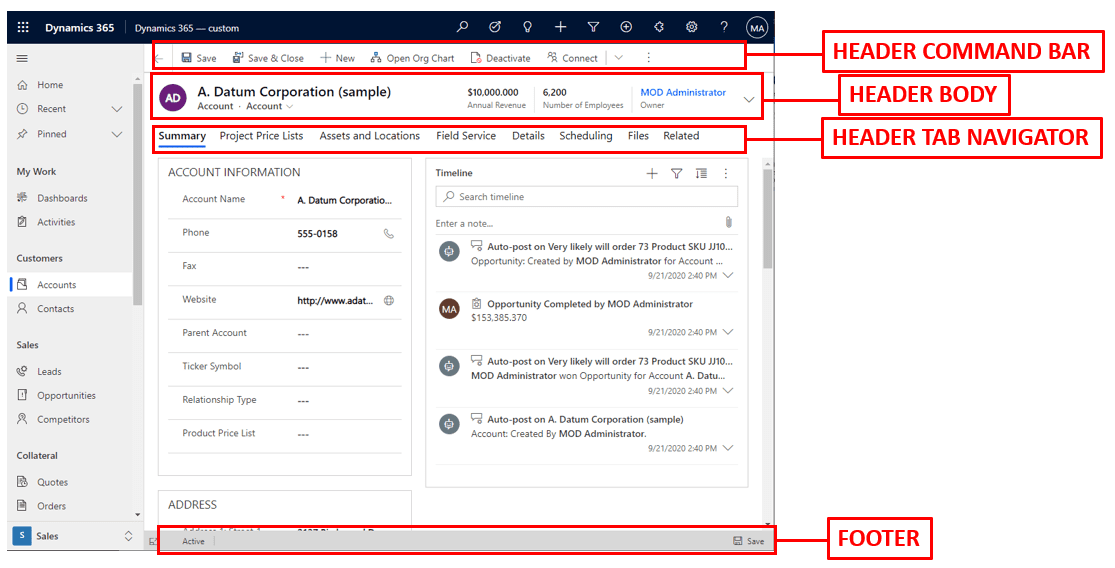Attach file with paperclip icon
Viewport: 1115px width, 568px height.
[728, 223]
